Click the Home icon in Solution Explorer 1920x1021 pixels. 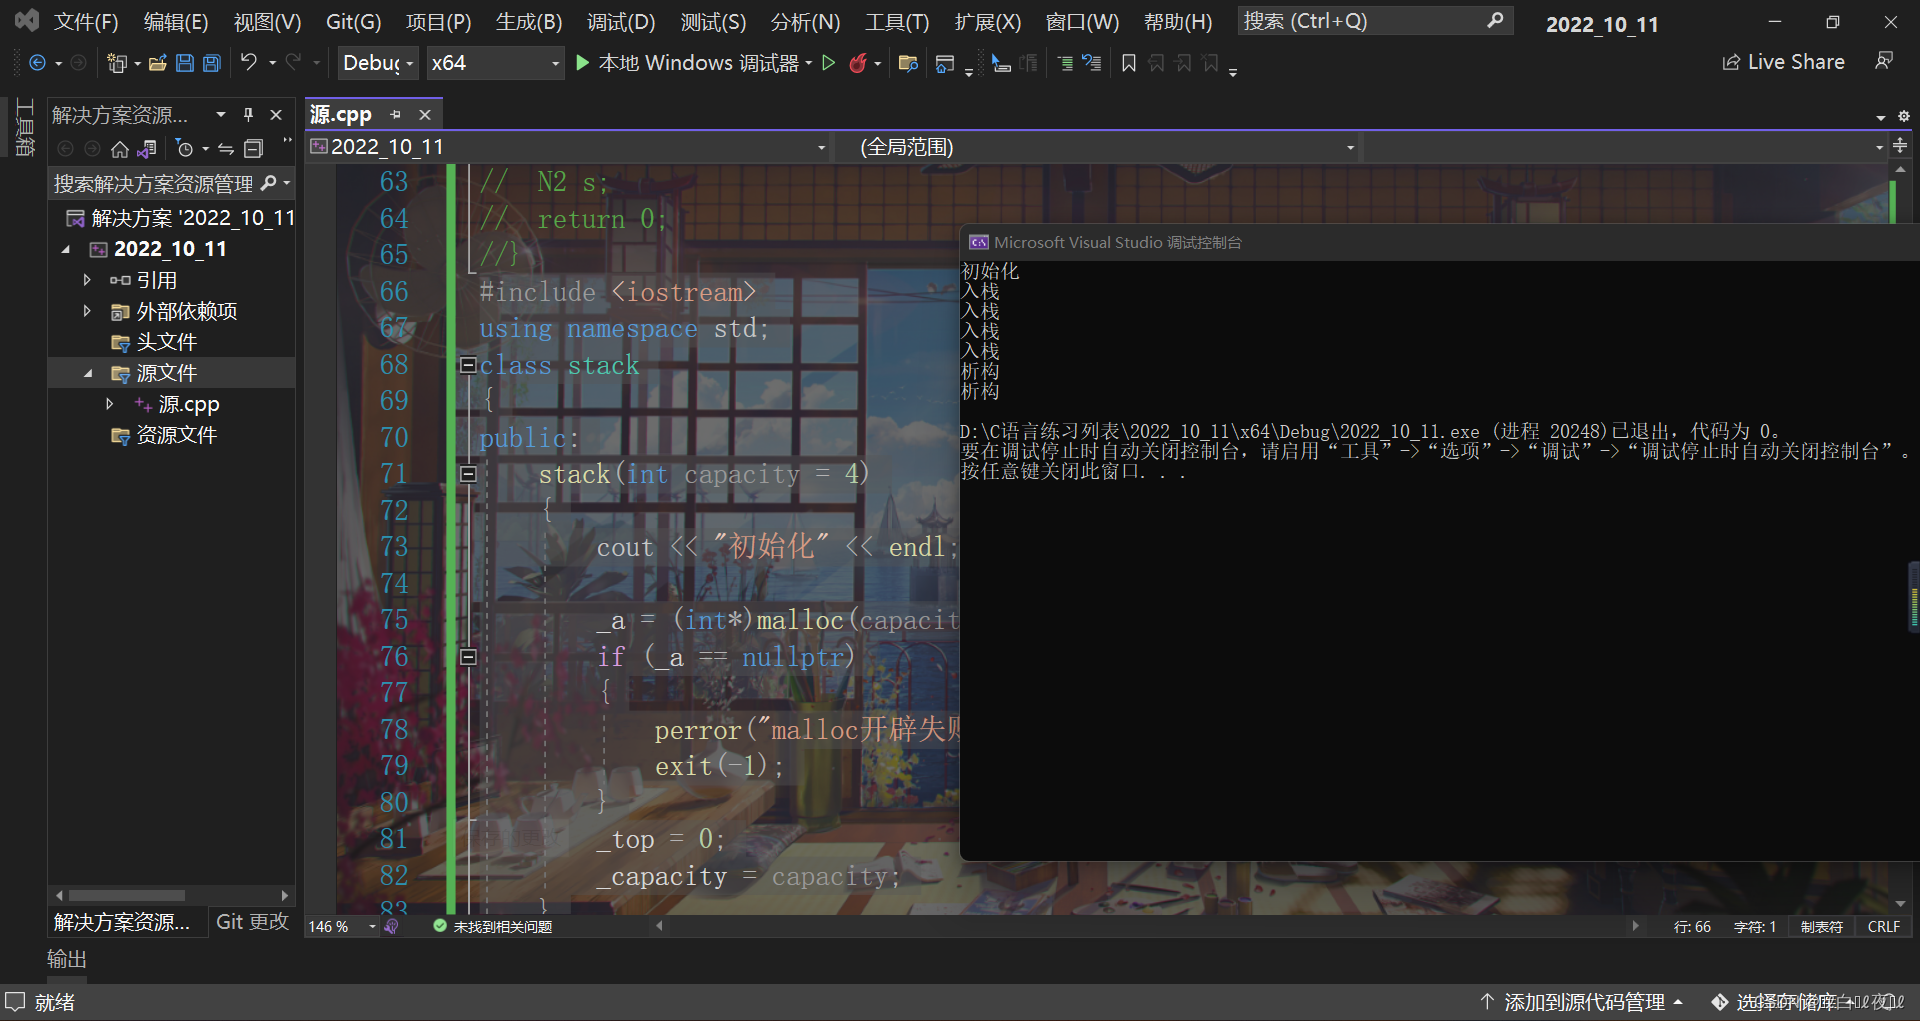(x=119, y=148)
